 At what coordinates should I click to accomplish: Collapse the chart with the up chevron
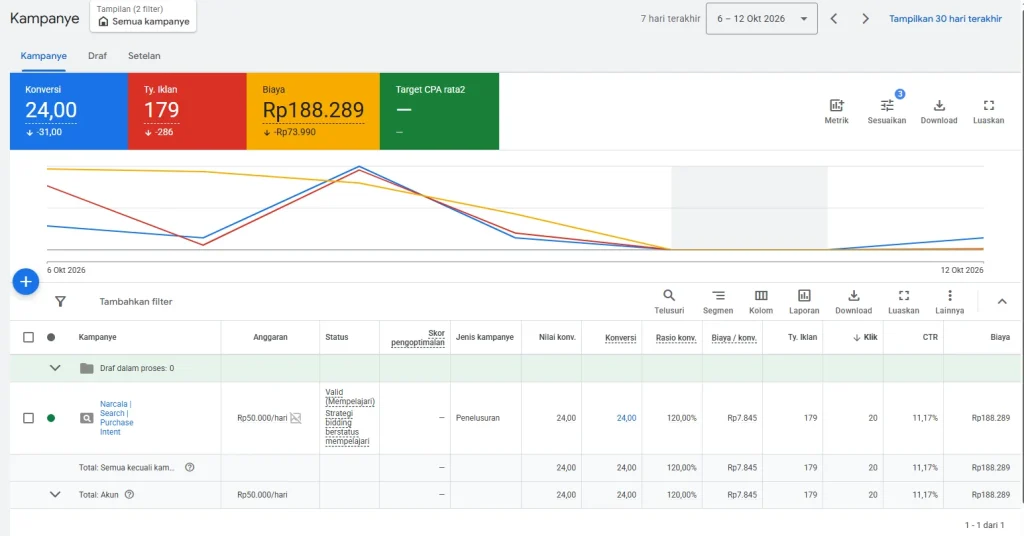[x=1002, y=301]
